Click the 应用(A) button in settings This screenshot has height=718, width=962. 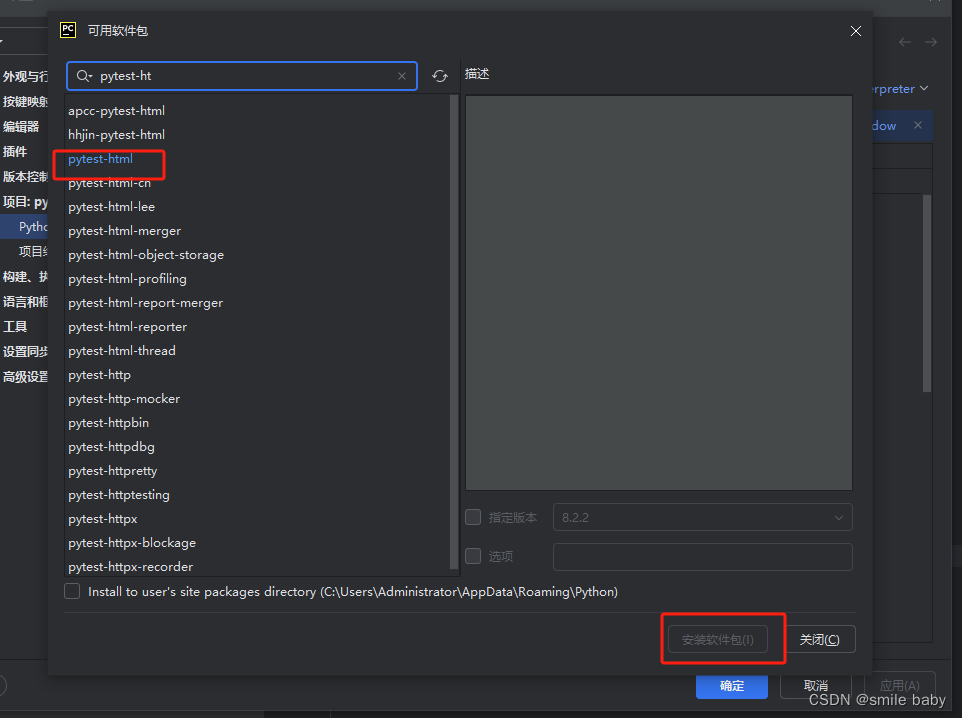899,685
